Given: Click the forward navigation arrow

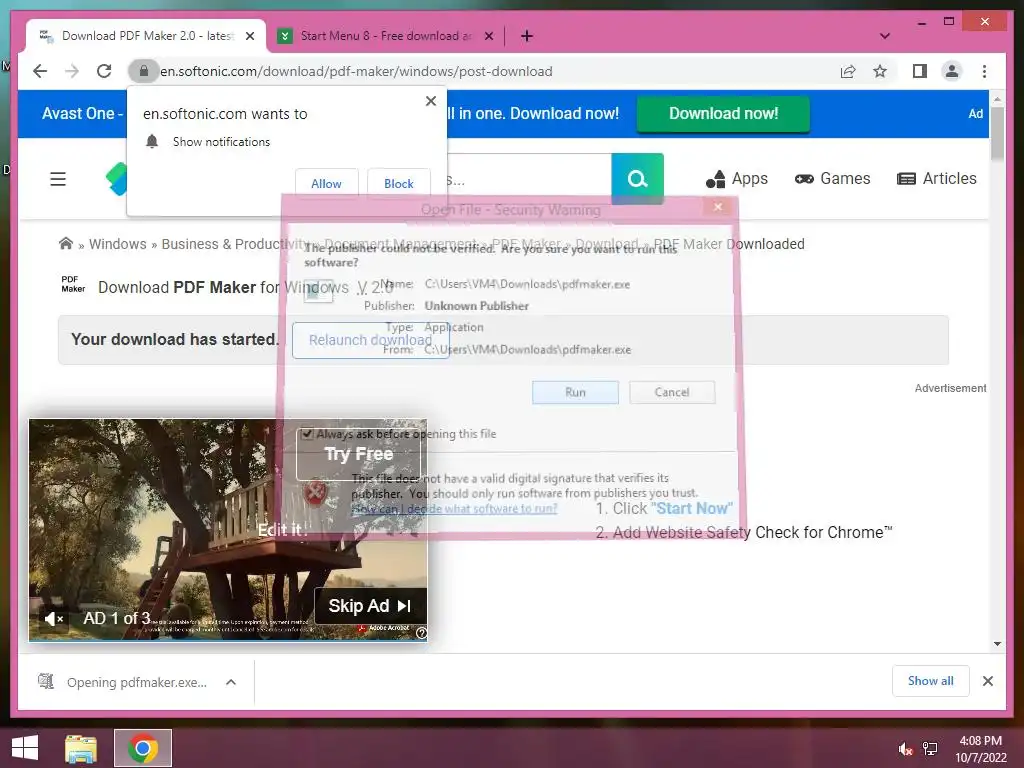Looking at the screenshot, I should (72, 71).
